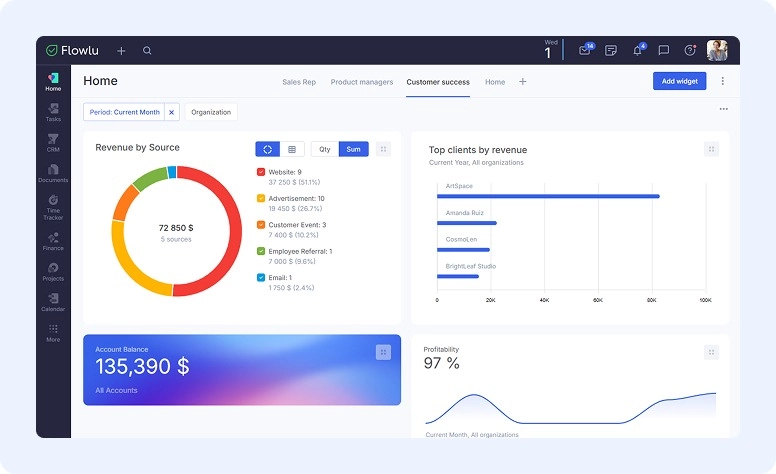The image size is (776, 474).
Task: Switch Revenue by Source to donut chart view
Action: point(268,149)
